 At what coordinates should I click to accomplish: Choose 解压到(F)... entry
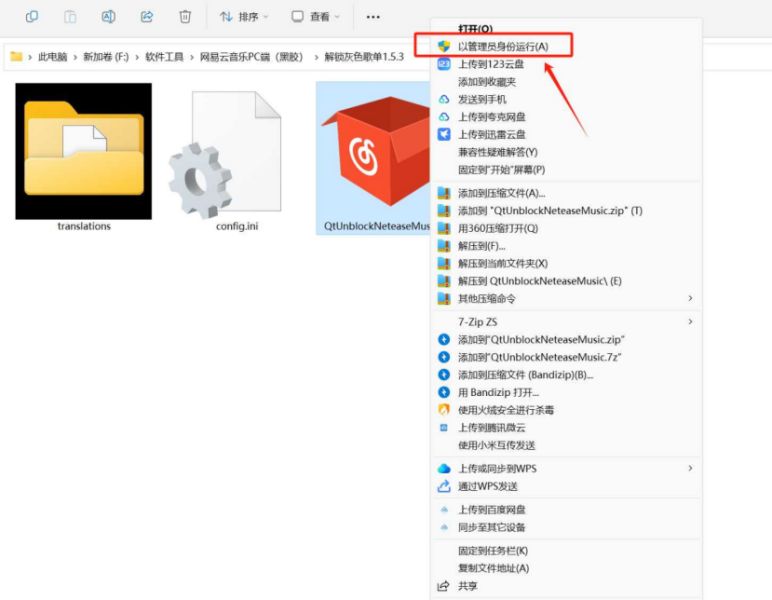pos(566,246)
